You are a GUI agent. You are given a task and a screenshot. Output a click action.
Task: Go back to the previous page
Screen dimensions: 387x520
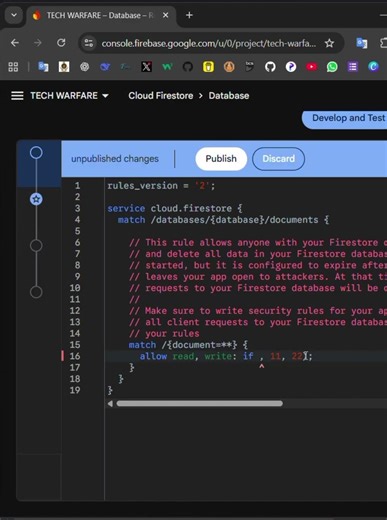(x=15, y=43)
